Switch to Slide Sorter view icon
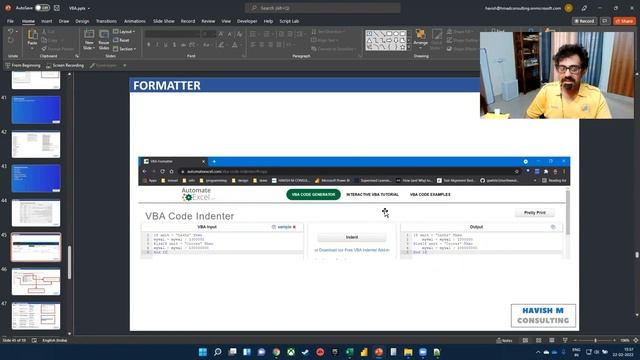The width and height of the screenshot is (640, 360). pos(539,340)
